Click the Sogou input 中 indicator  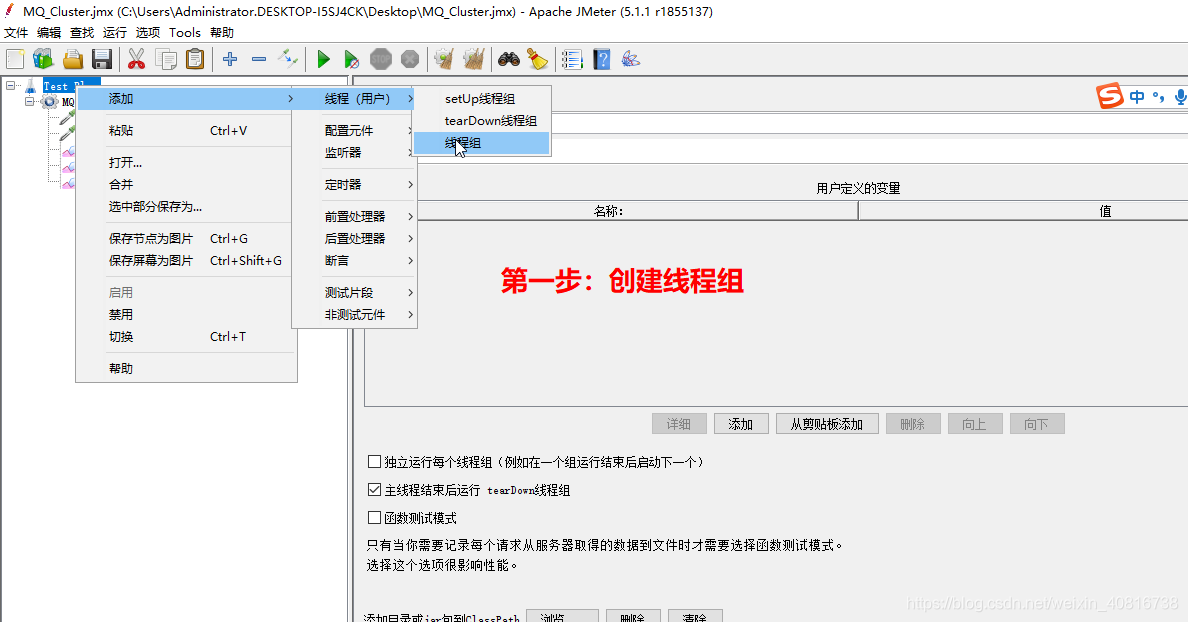[1136, 96]
